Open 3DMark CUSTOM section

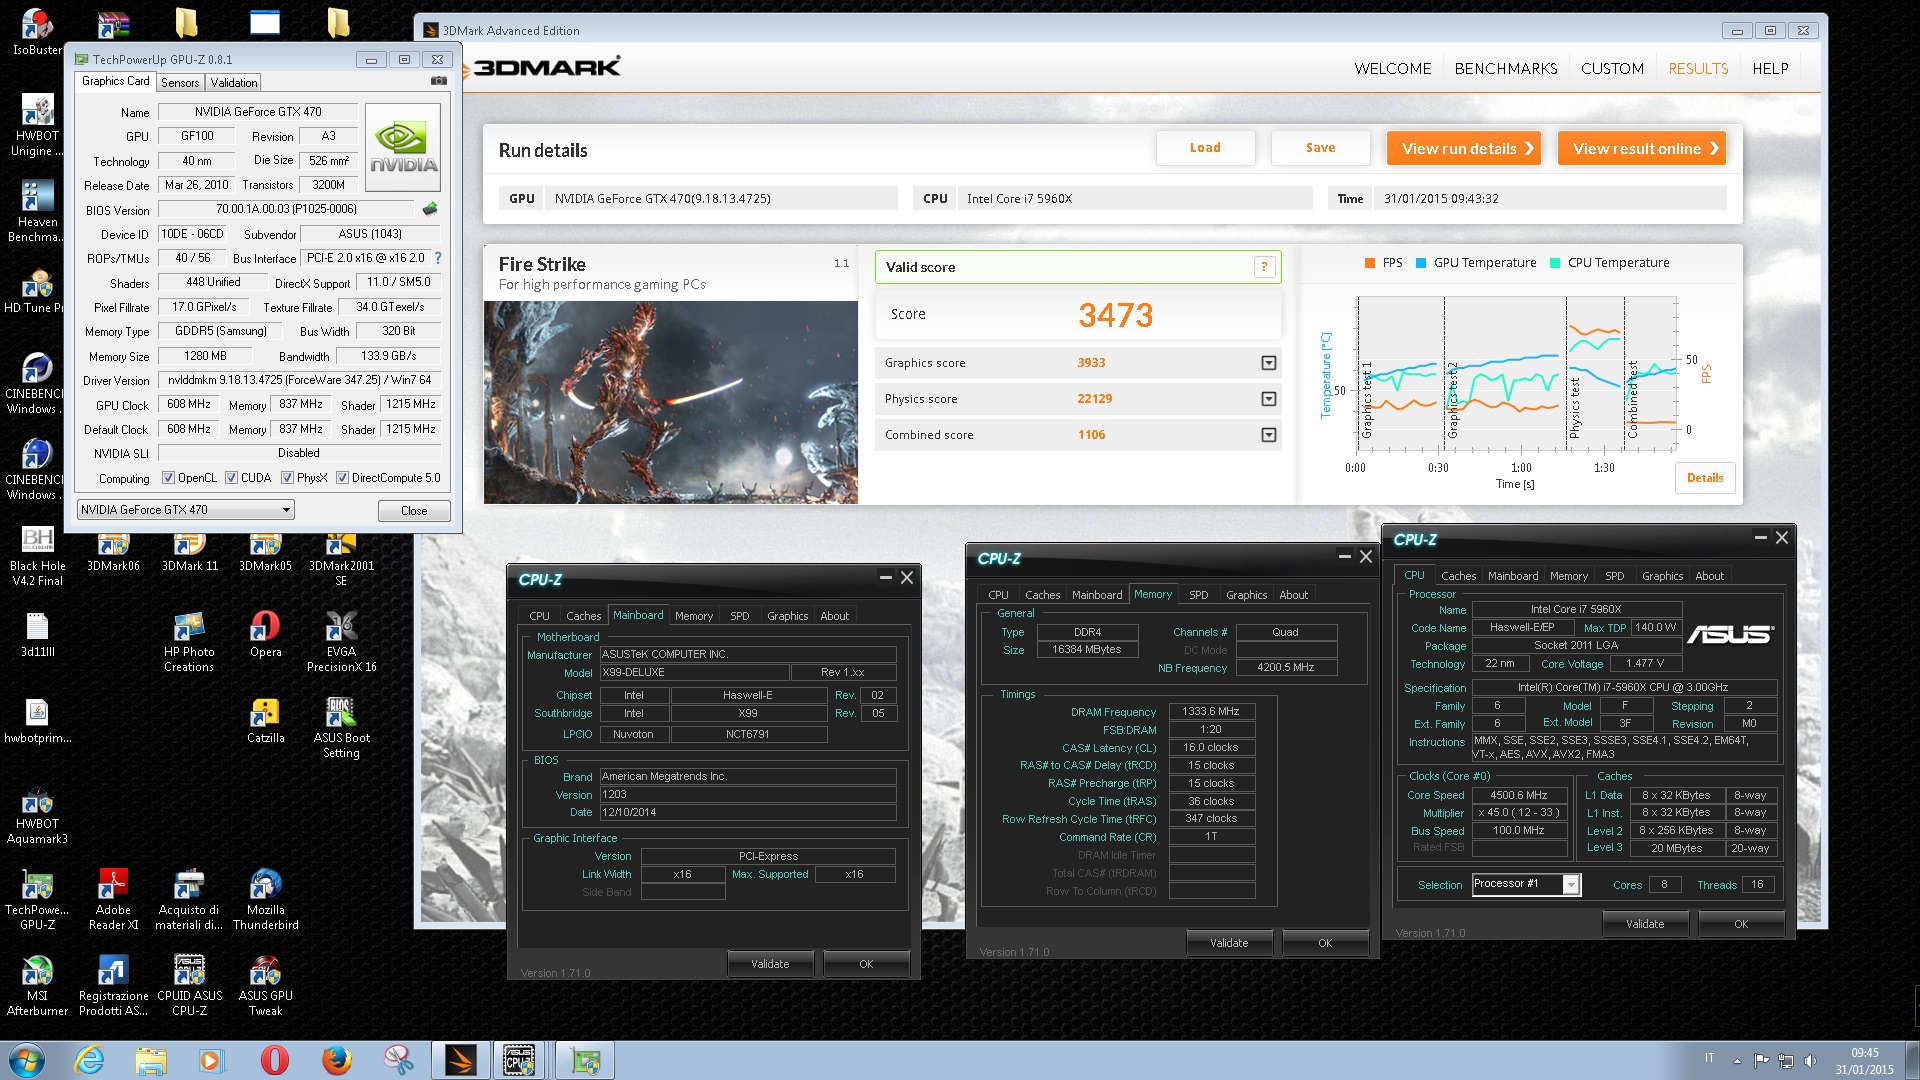1612,68
